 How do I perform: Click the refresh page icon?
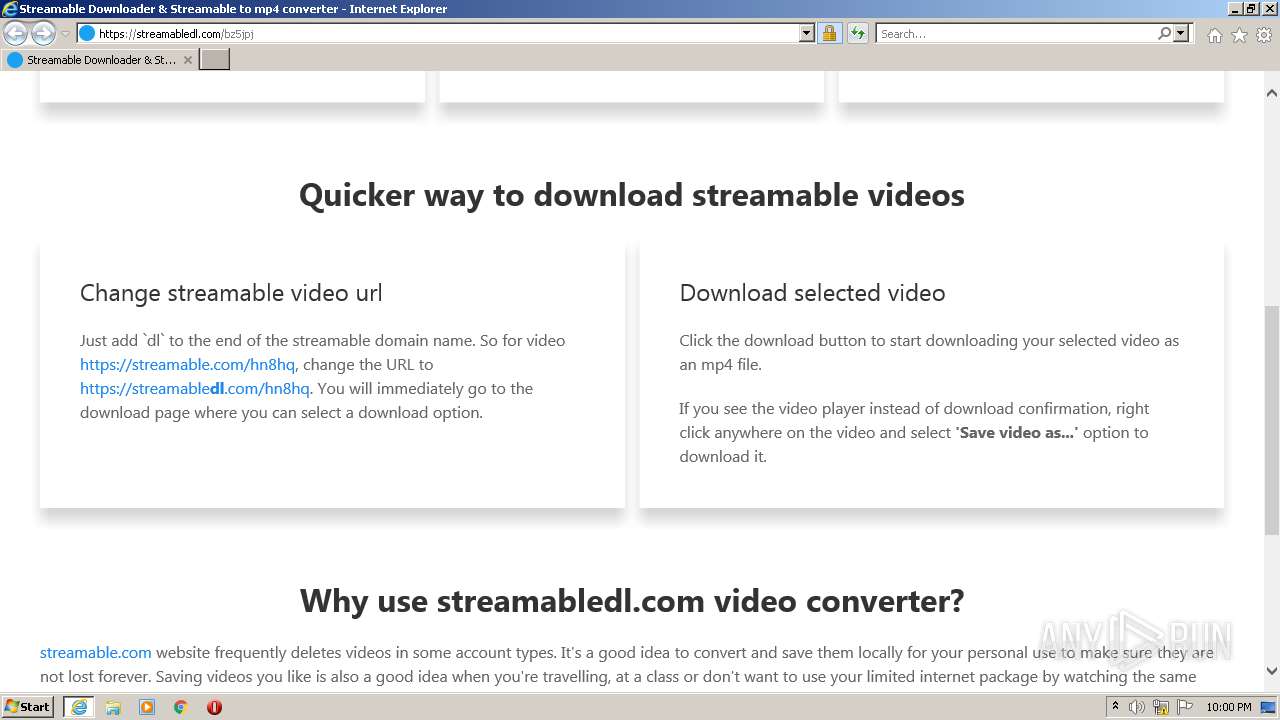[858, 34]
